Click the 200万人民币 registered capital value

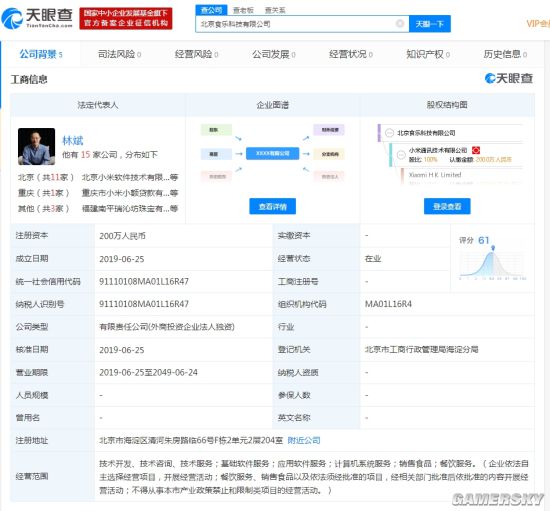pos(122,236)
